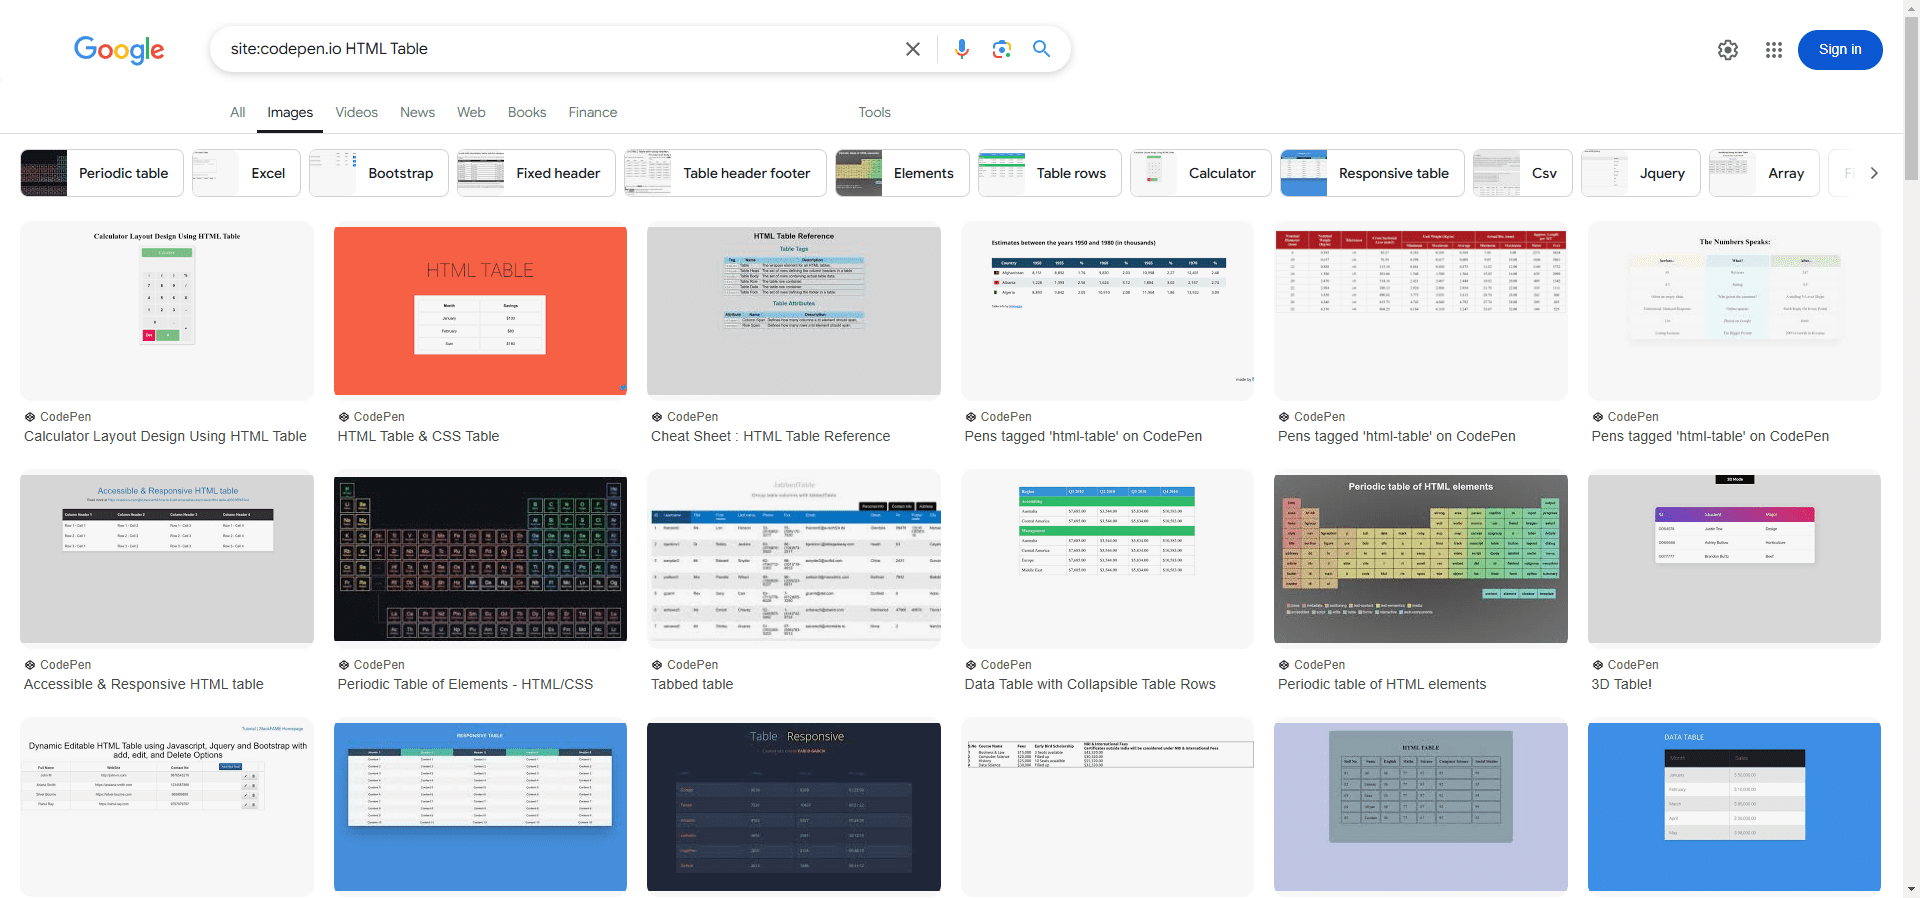
Task: Click the Sign in button
Action: click(1840, 50)
